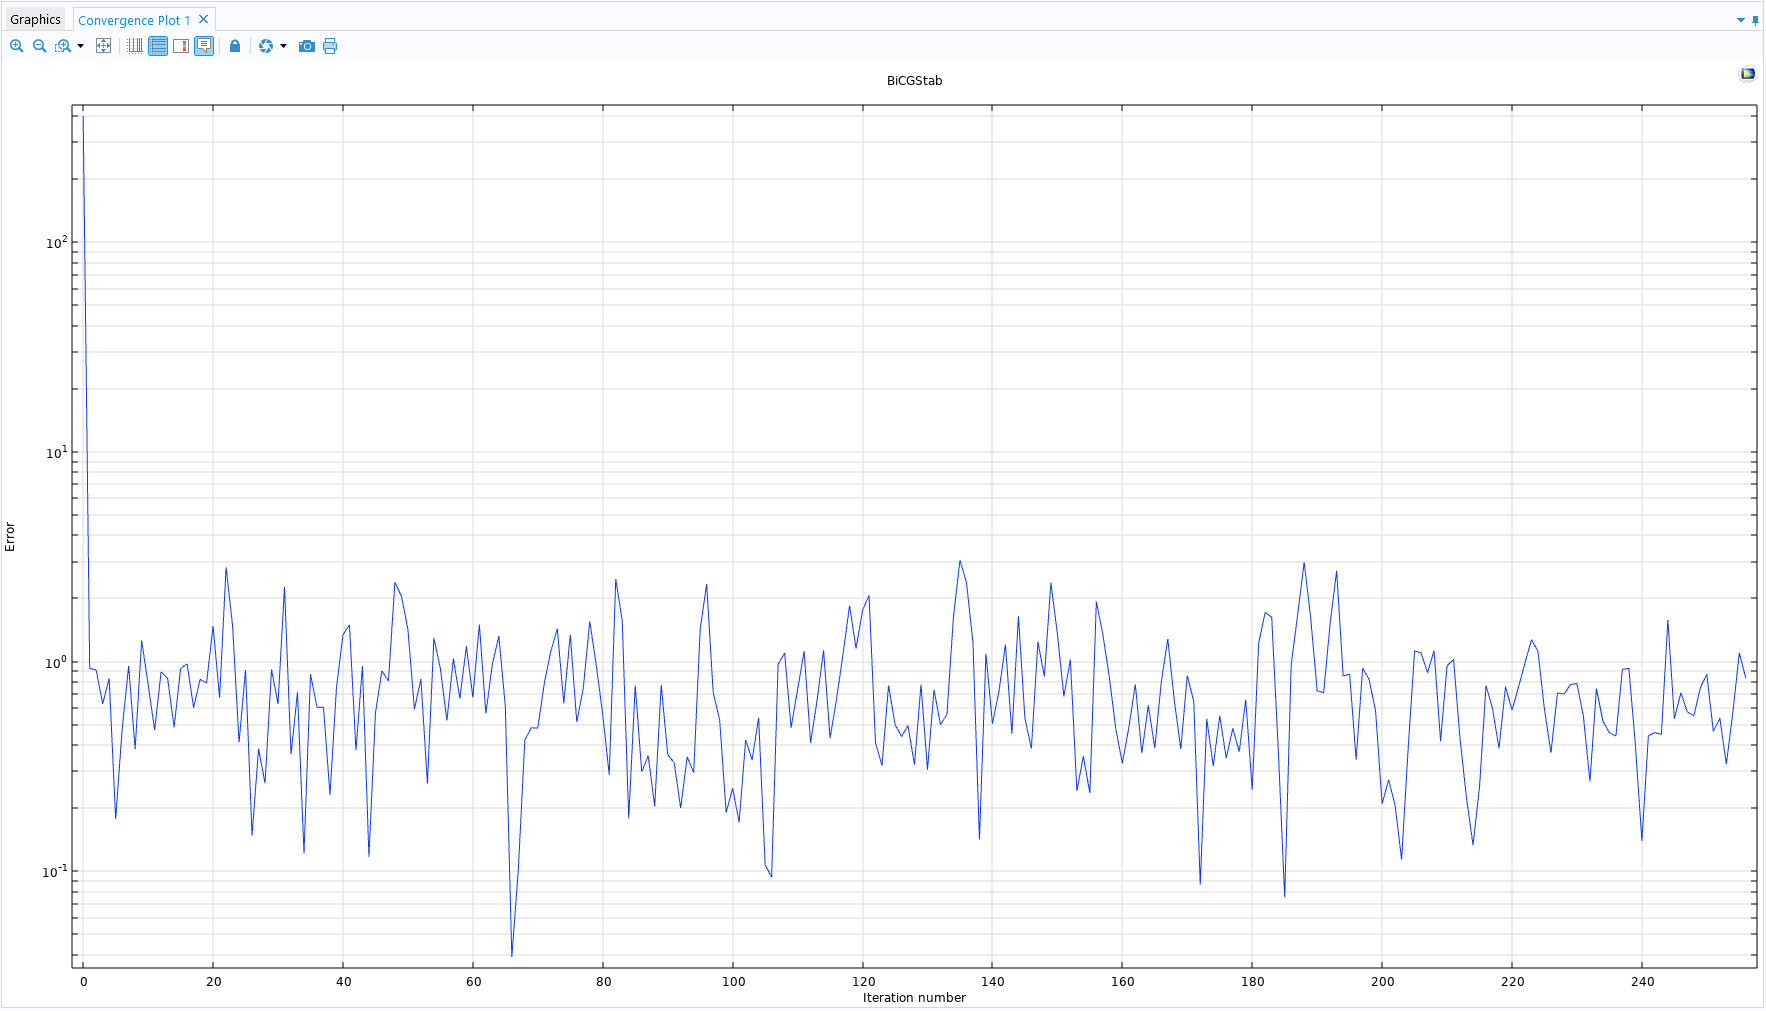Select the Convergence Plot 1 tab
This screenshot has width=1766, height=1011.
tap(133, 20)
